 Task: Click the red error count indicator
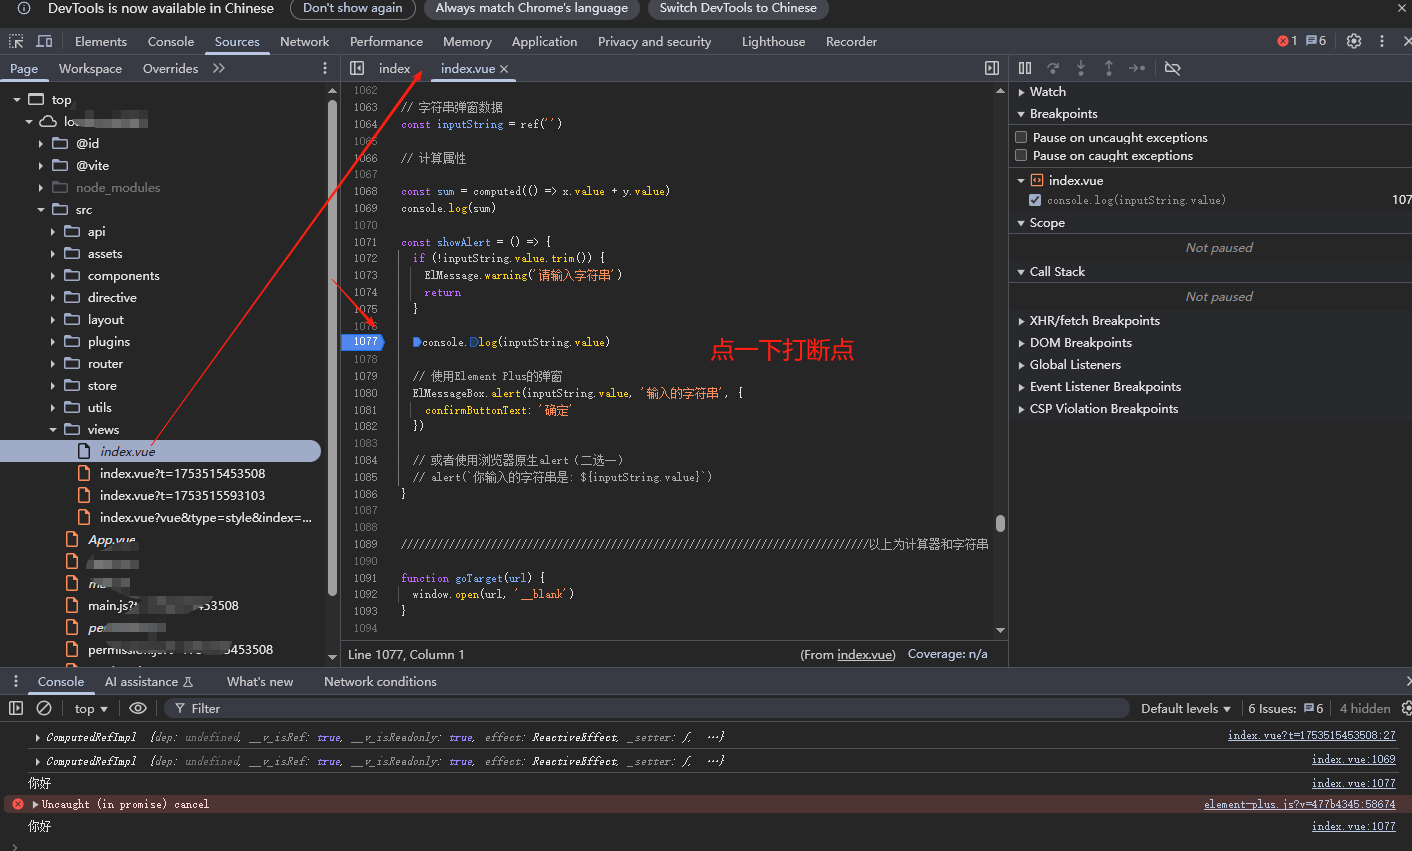pyautogui.click(x=1287, y=41)
